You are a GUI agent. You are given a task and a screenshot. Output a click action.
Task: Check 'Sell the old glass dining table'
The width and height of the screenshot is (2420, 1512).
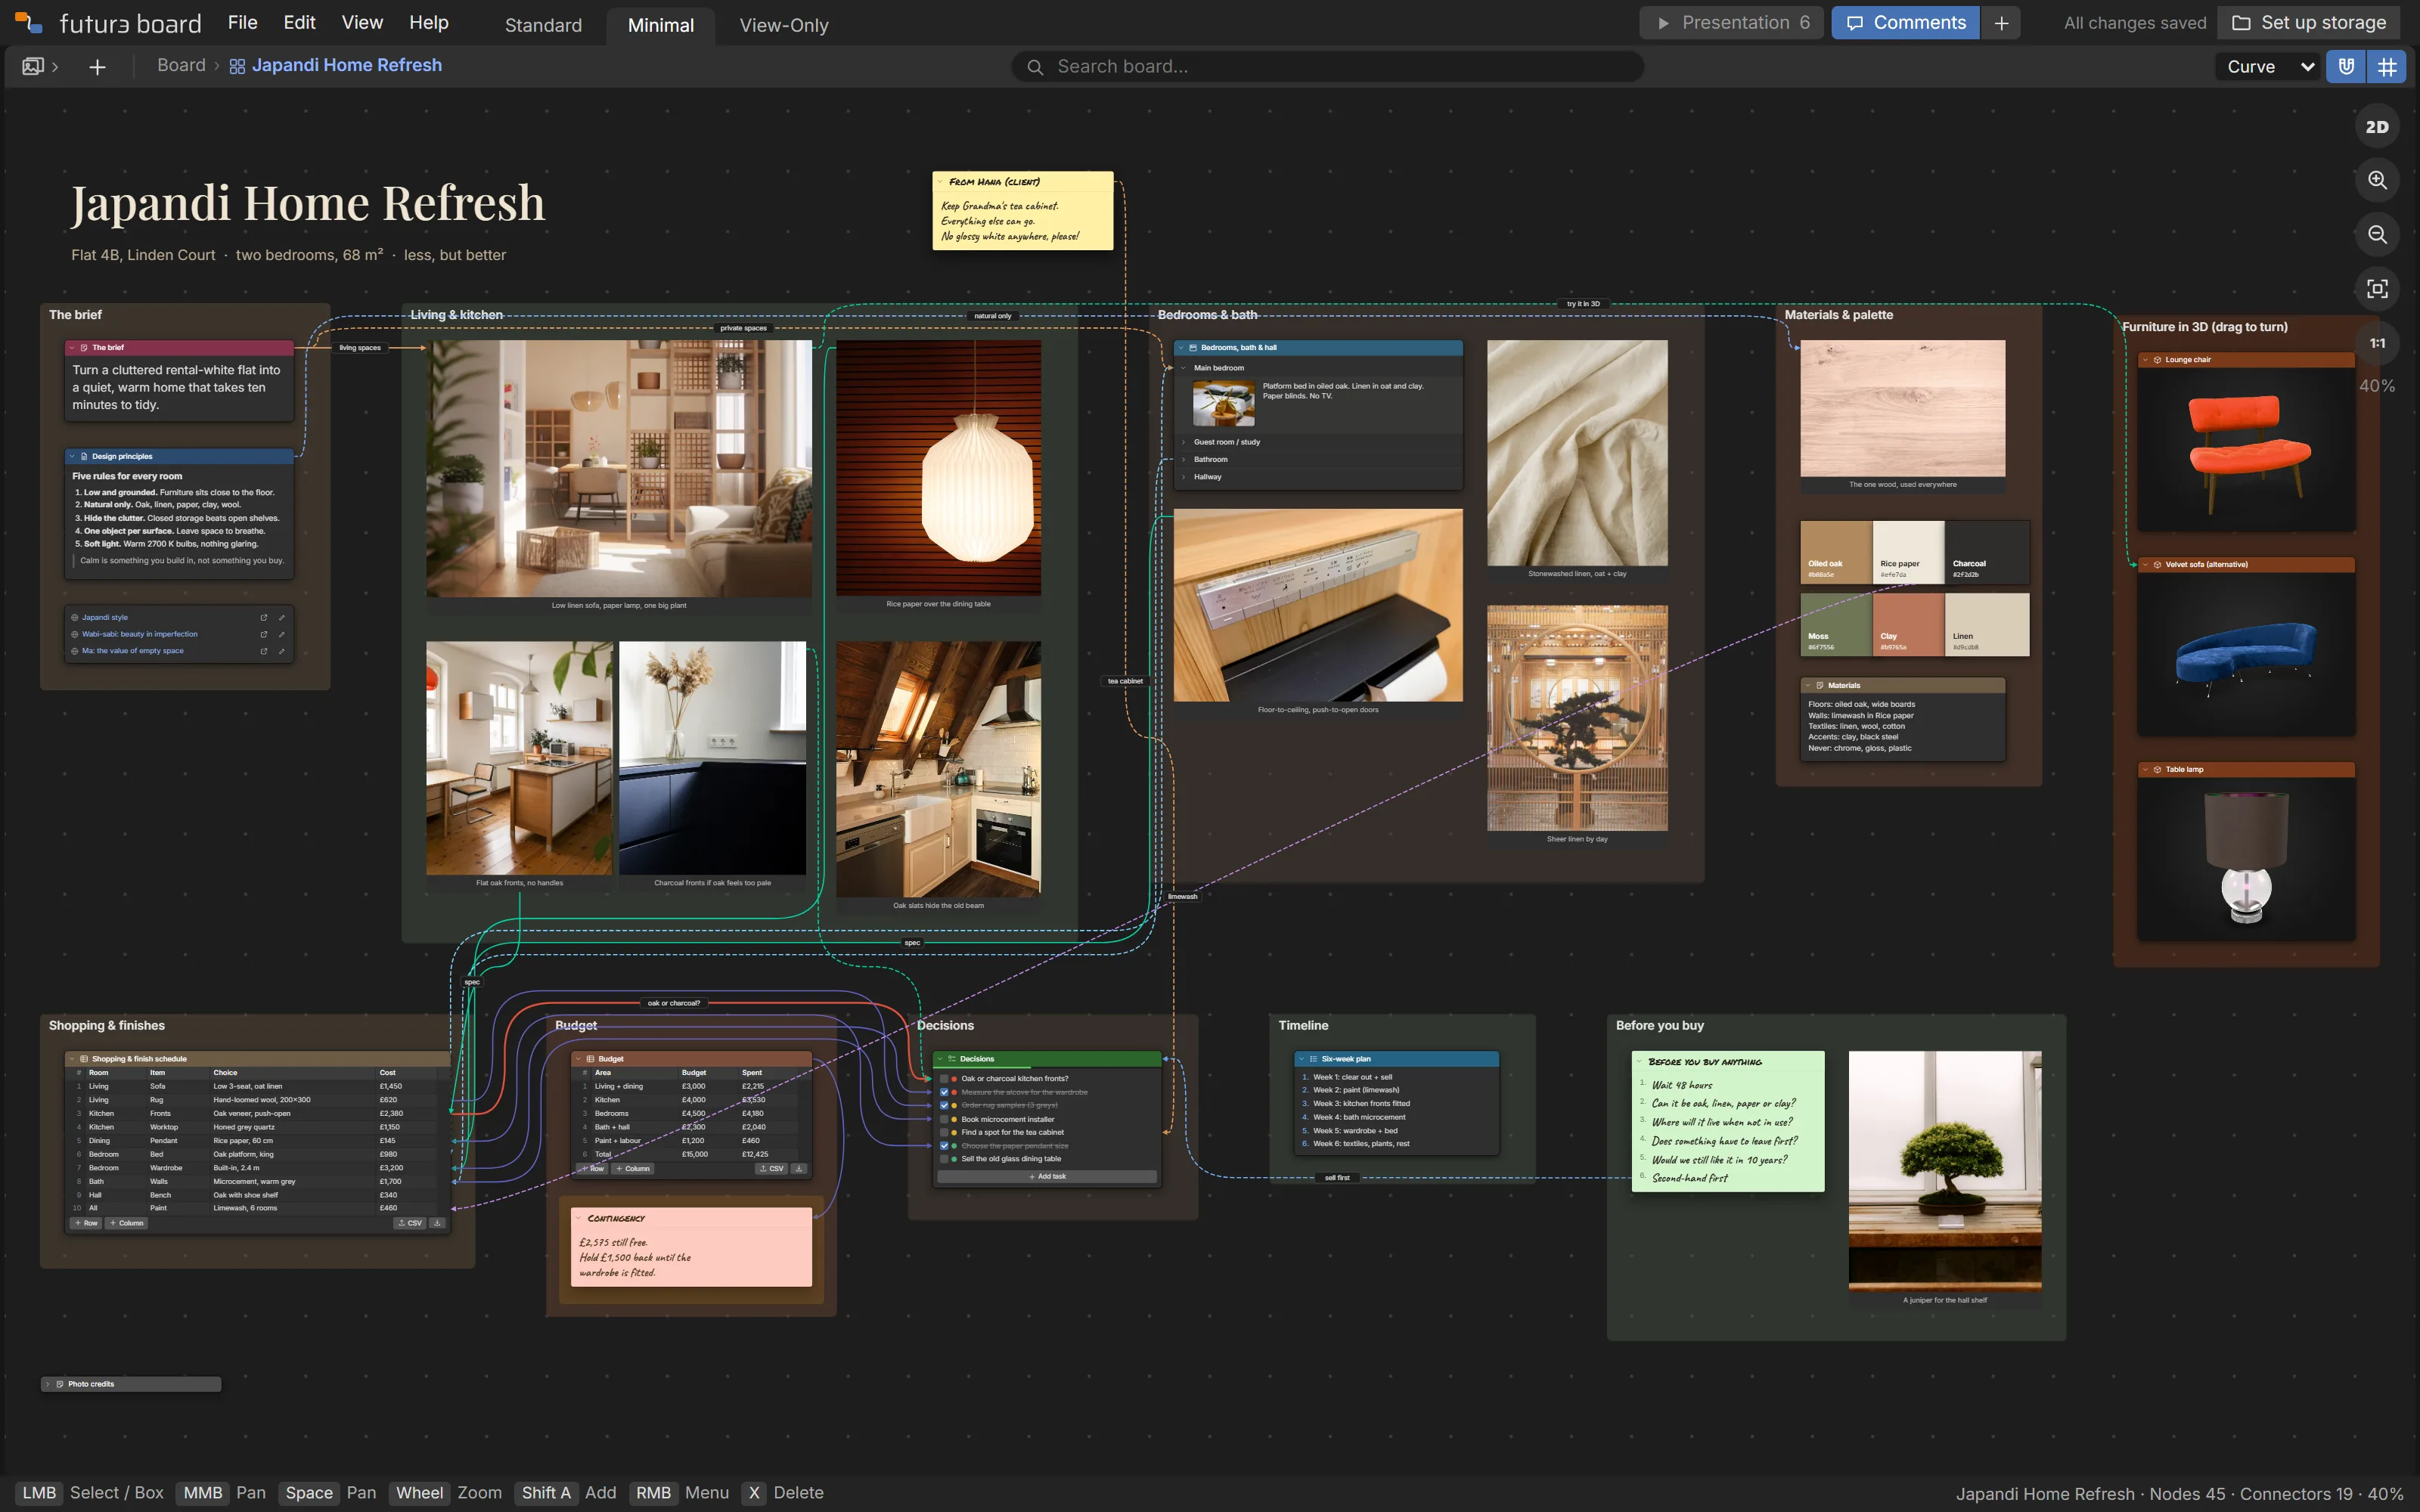(x=944, y=1159)
